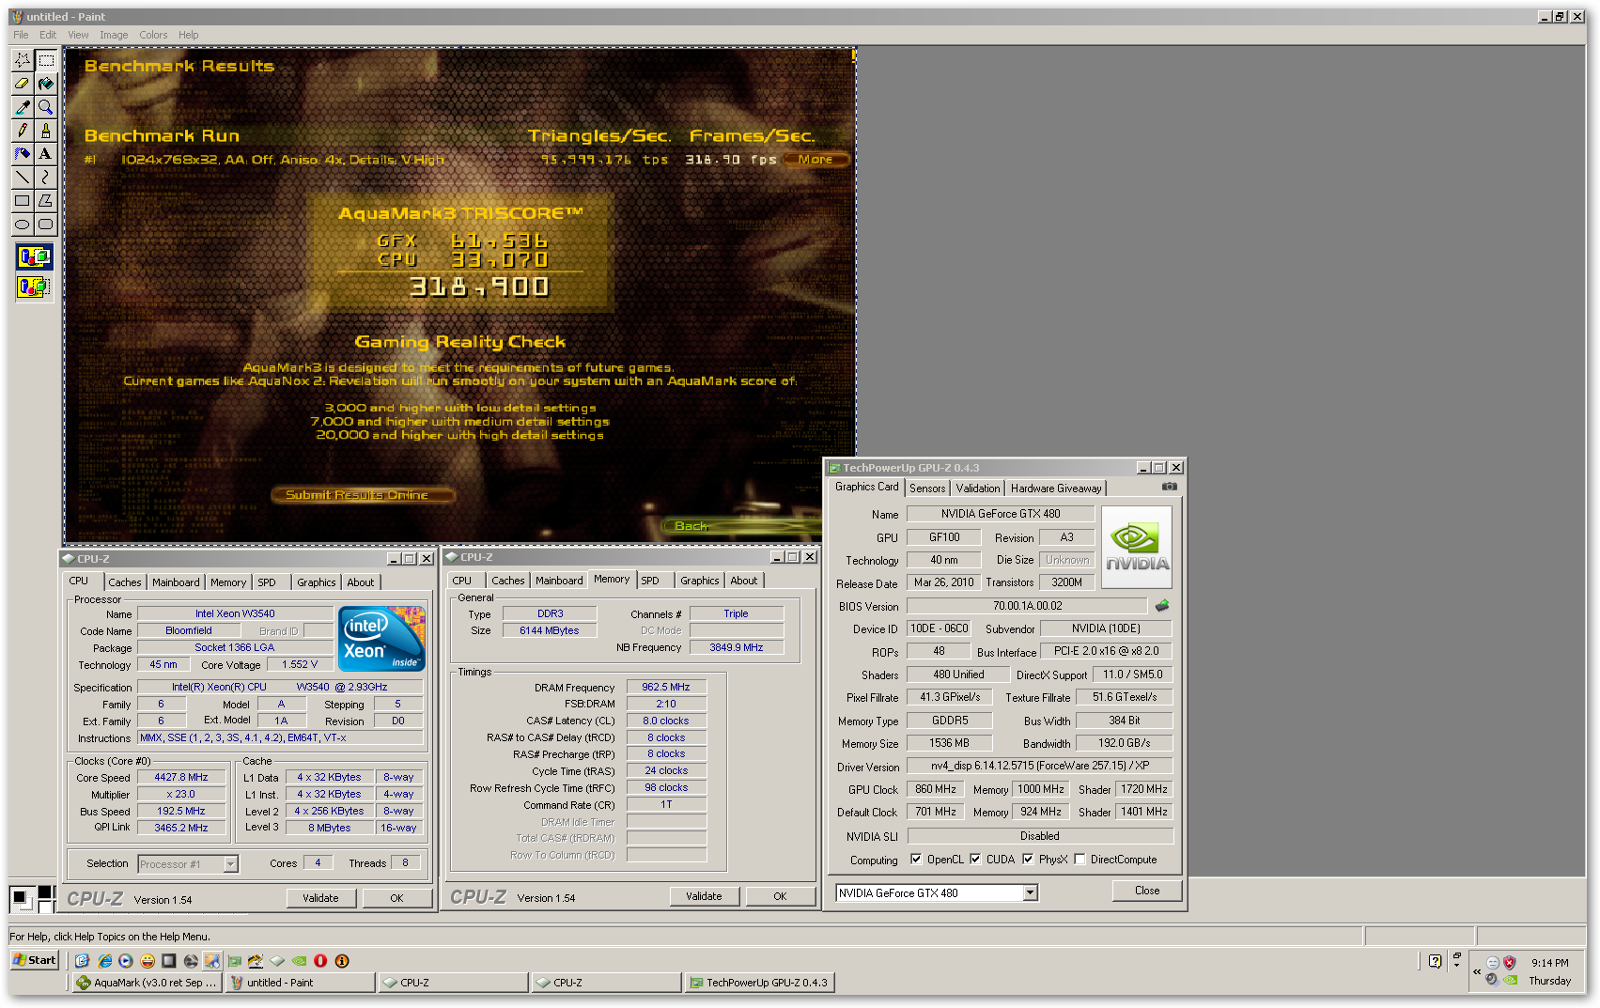Click the GPU Name field NVIDIA GeForce GTX 480
Viewport: 1600px width, 1008px height.
[1000, 514]
